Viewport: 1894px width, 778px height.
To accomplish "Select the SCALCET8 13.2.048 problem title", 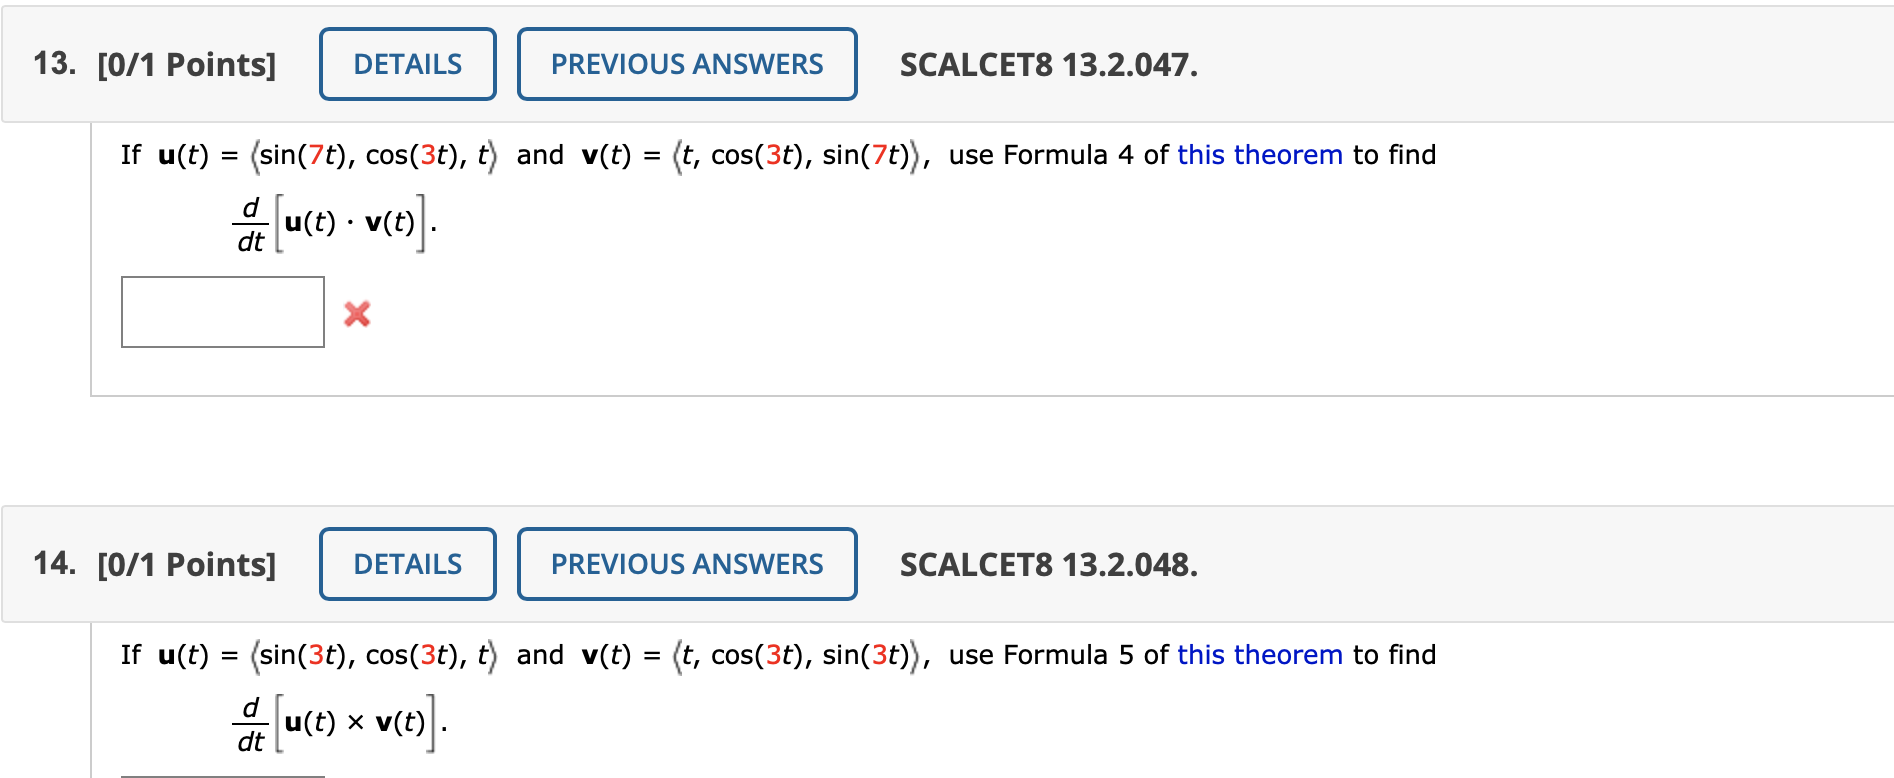I will 1047,564.
